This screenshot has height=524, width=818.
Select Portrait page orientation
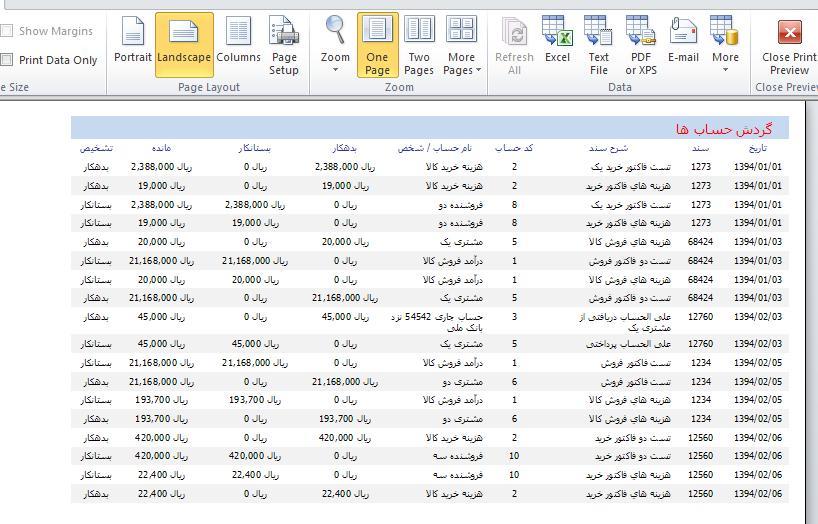coord(132,44)
